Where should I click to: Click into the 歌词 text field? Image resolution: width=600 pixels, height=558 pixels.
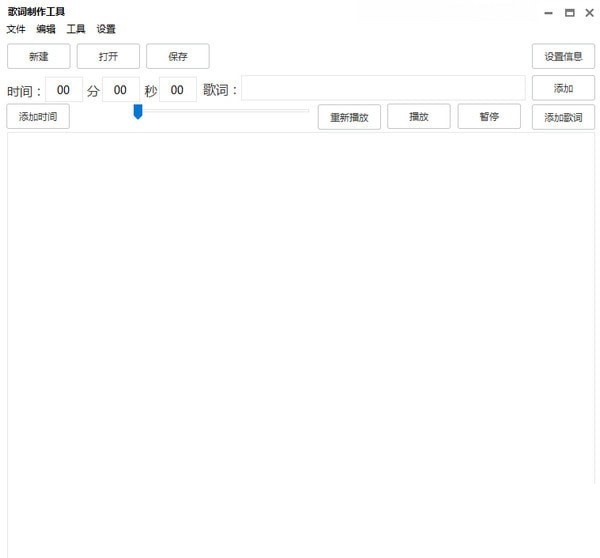[x=382, y=89]
